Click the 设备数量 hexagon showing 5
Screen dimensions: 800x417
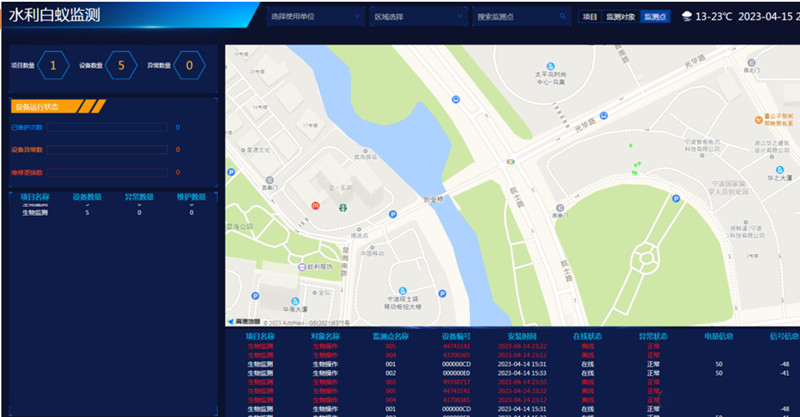121,66
